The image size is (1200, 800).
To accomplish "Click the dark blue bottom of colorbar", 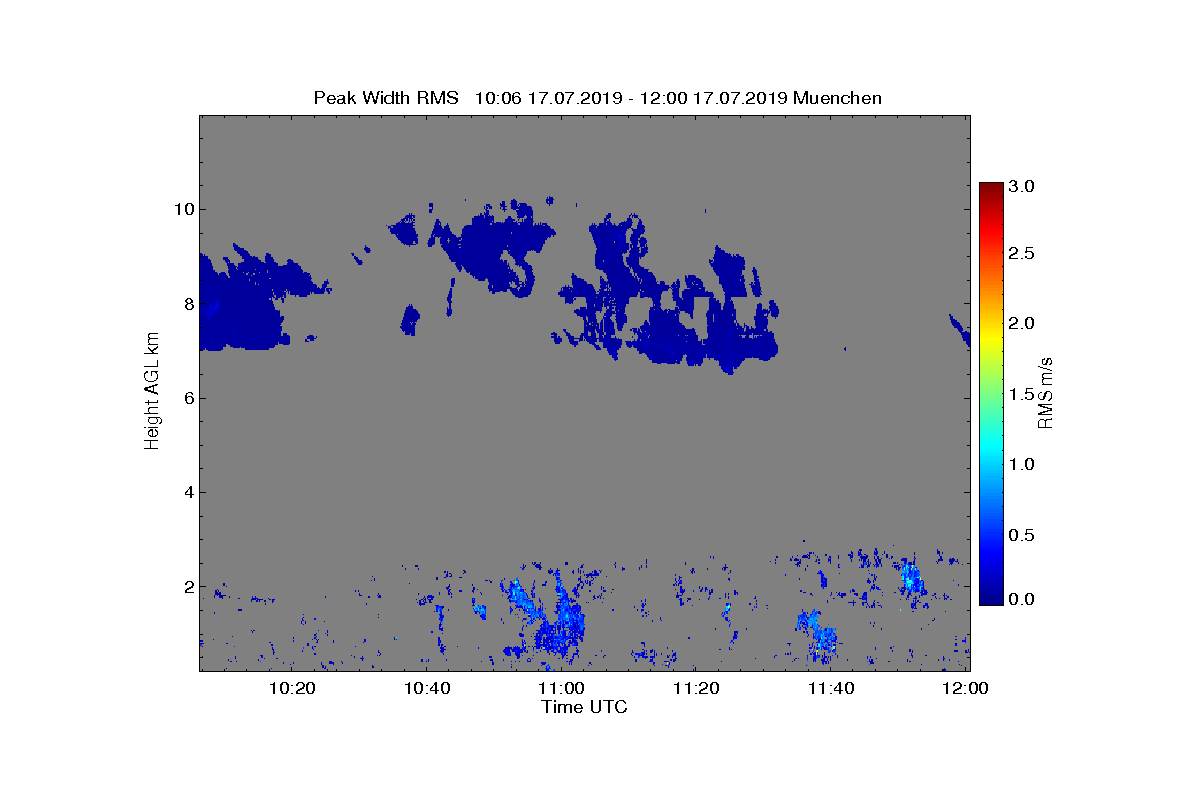I will click(991, 596).
